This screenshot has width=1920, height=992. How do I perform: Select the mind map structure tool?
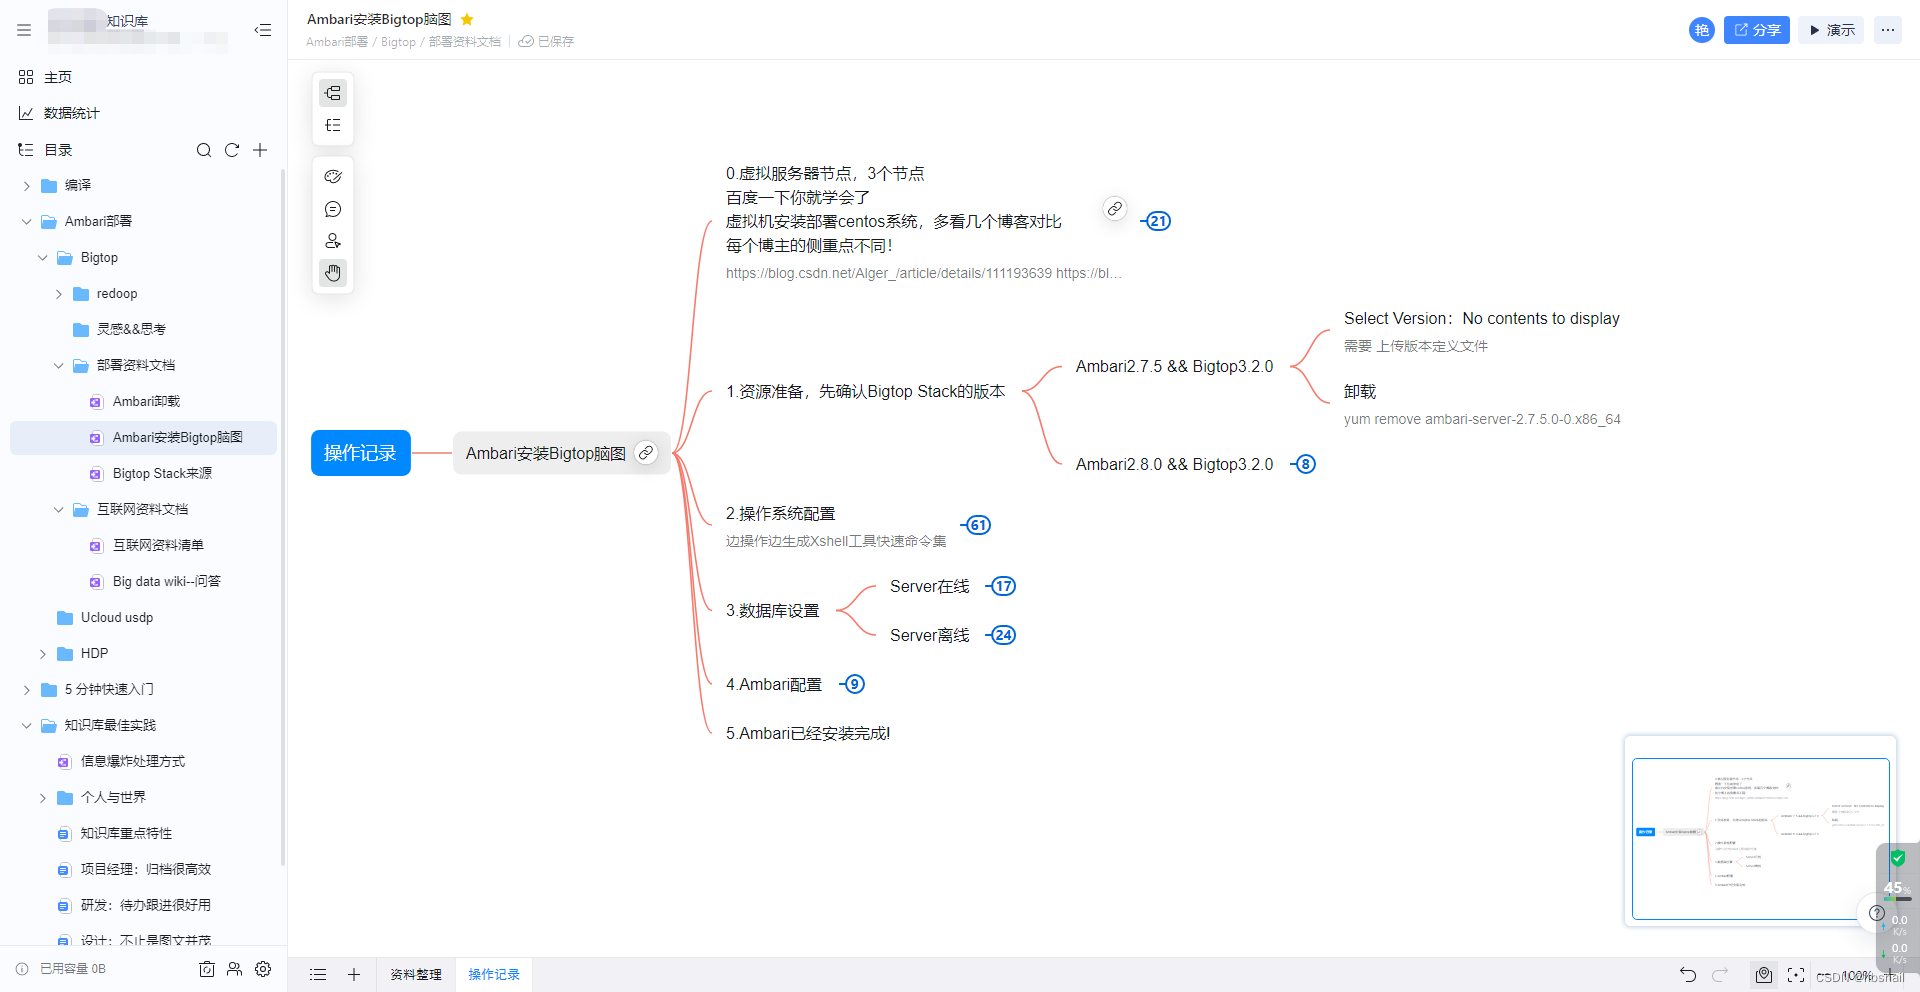(x=333, y=92)
